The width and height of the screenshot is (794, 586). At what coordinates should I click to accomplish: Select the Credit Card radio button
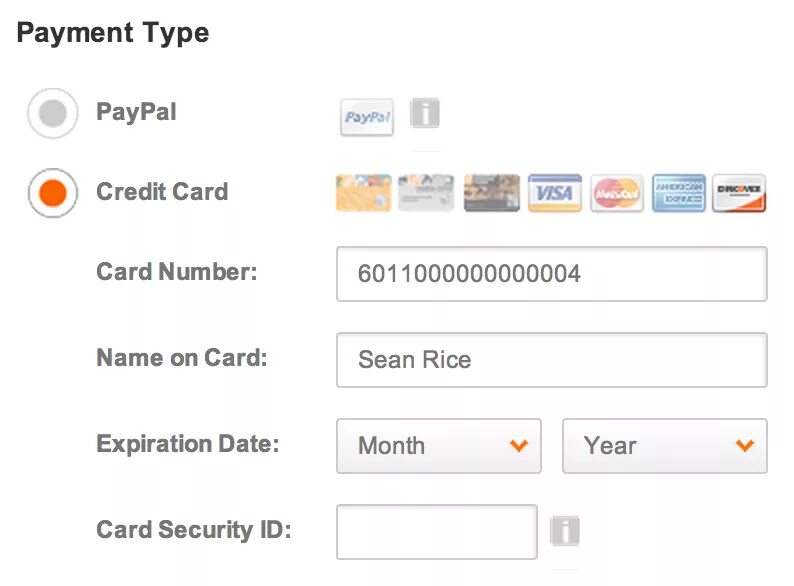click(52, 193)
